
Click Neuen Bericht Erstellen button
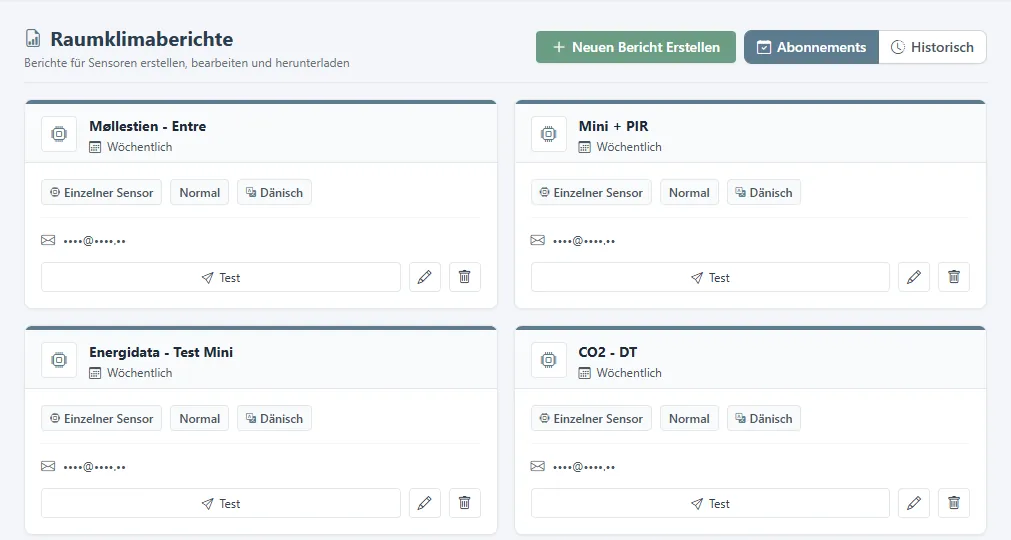(636, 47)
